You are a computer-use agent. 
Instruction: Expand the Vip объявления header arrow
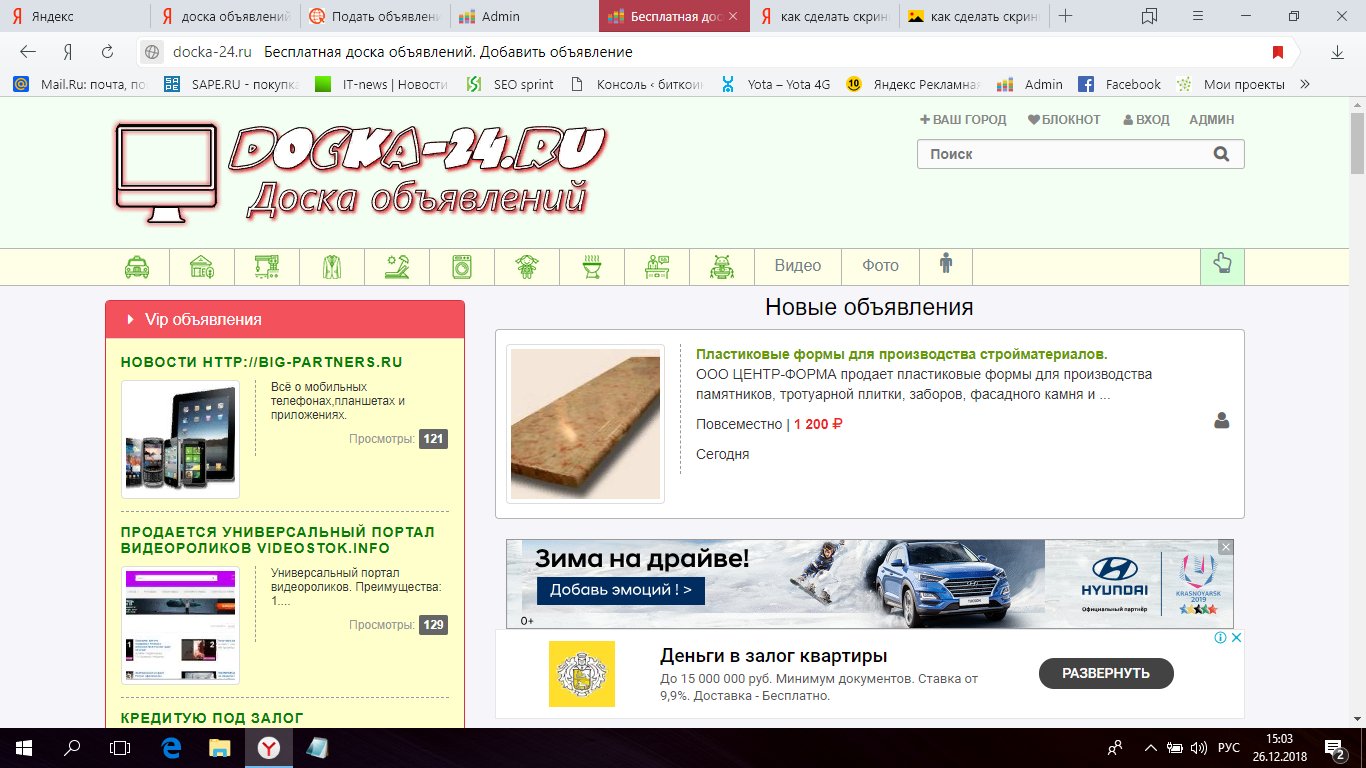pos(130,320)
